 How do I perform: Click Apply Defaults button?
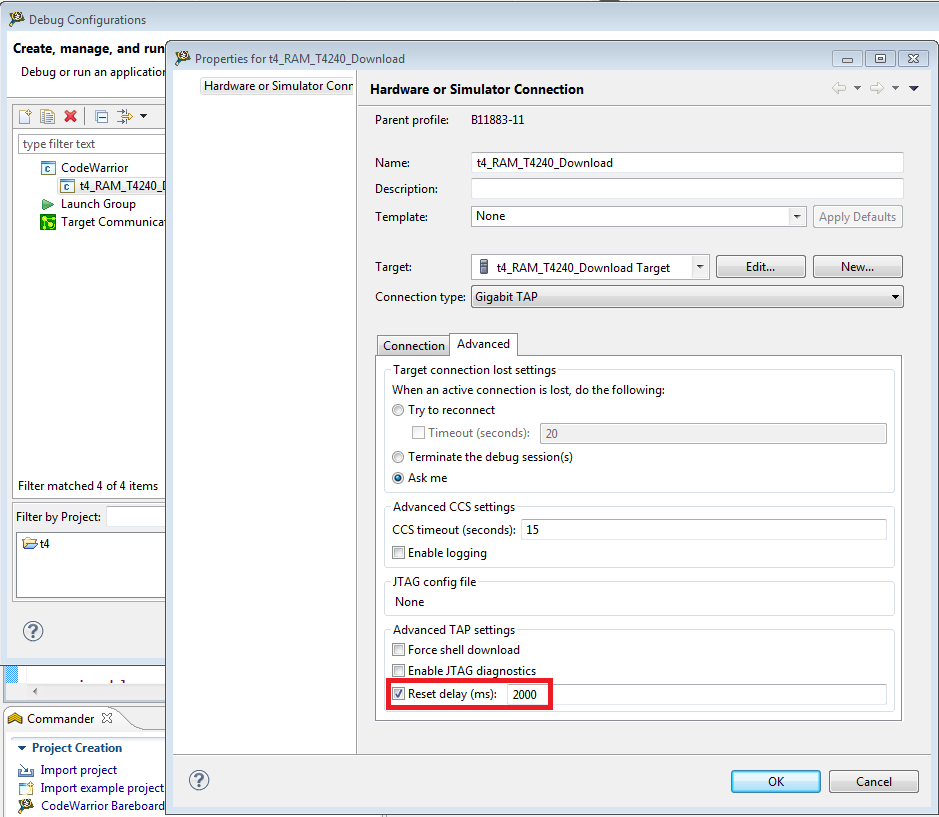coord(857,217)
